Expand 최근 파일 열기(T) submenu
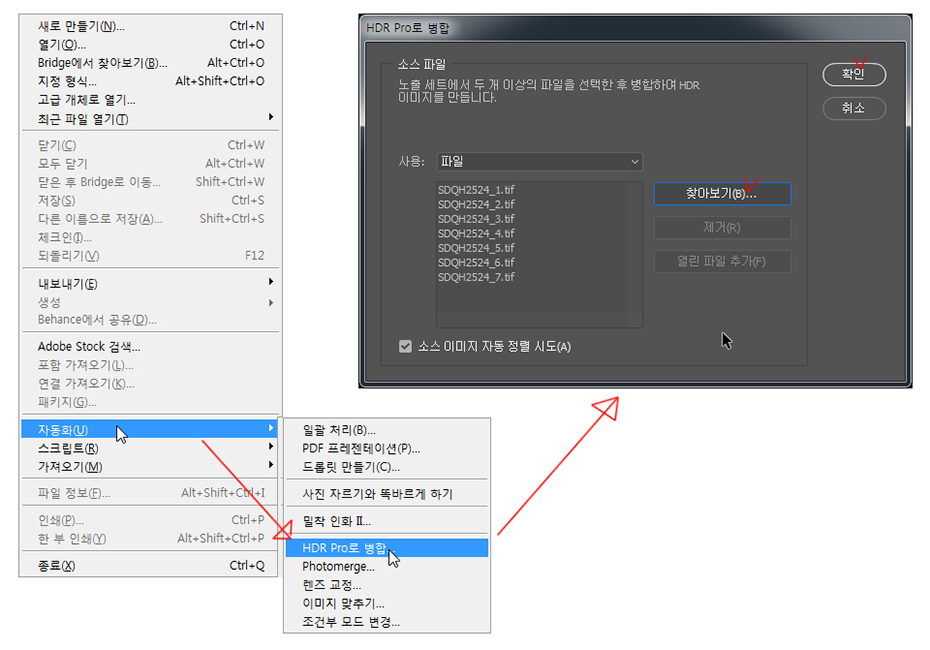930x650 pixels. click(151, 119)
